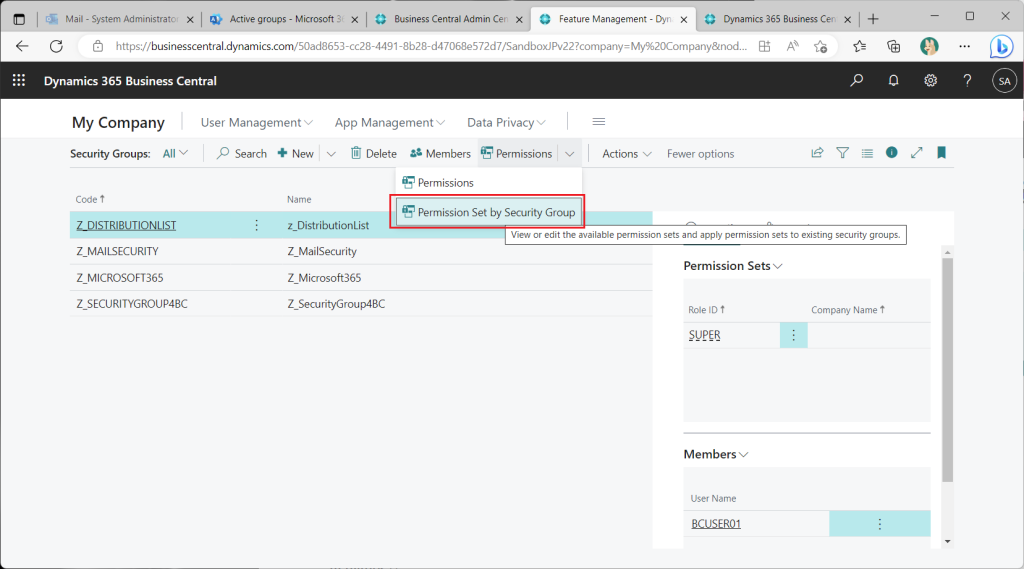This screenshot has width=1024, height=569.
Task: Expand the Data Privacy menu
Action: [506, 122]
